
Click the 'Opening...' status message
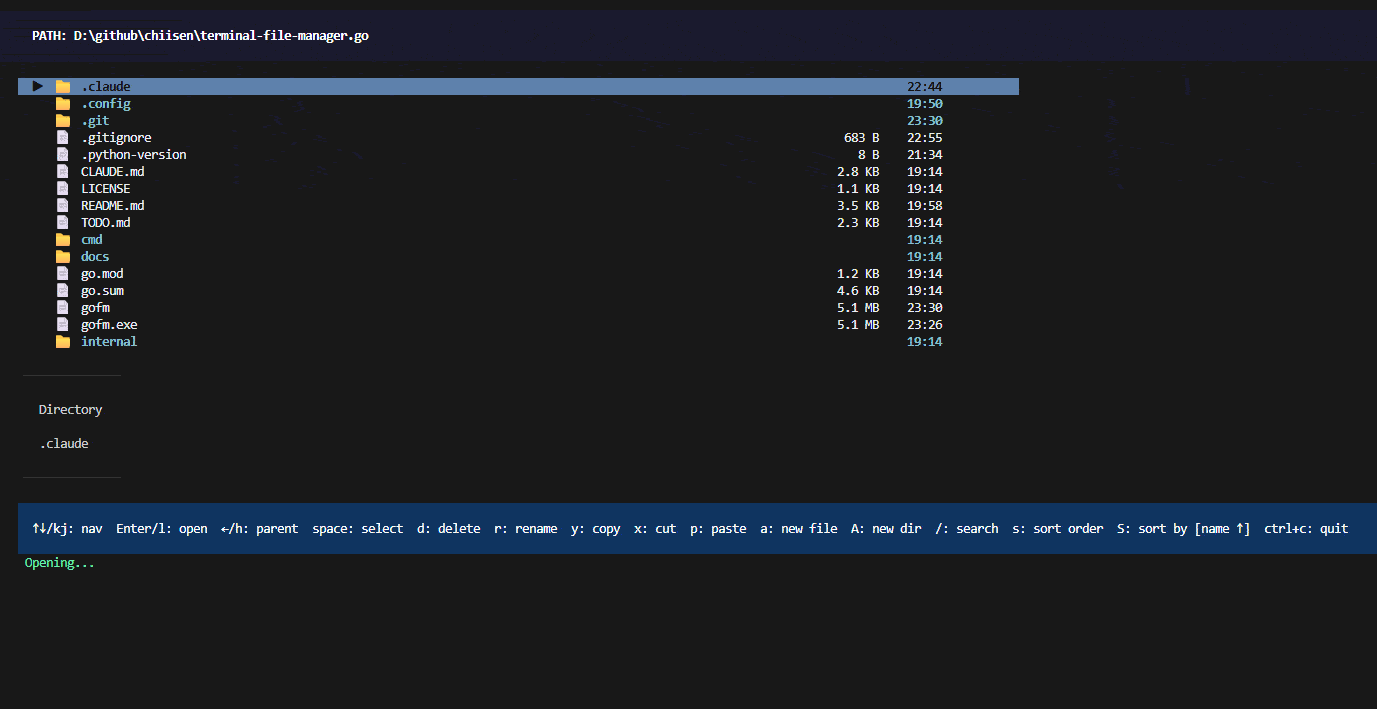(x=59, y=562)
